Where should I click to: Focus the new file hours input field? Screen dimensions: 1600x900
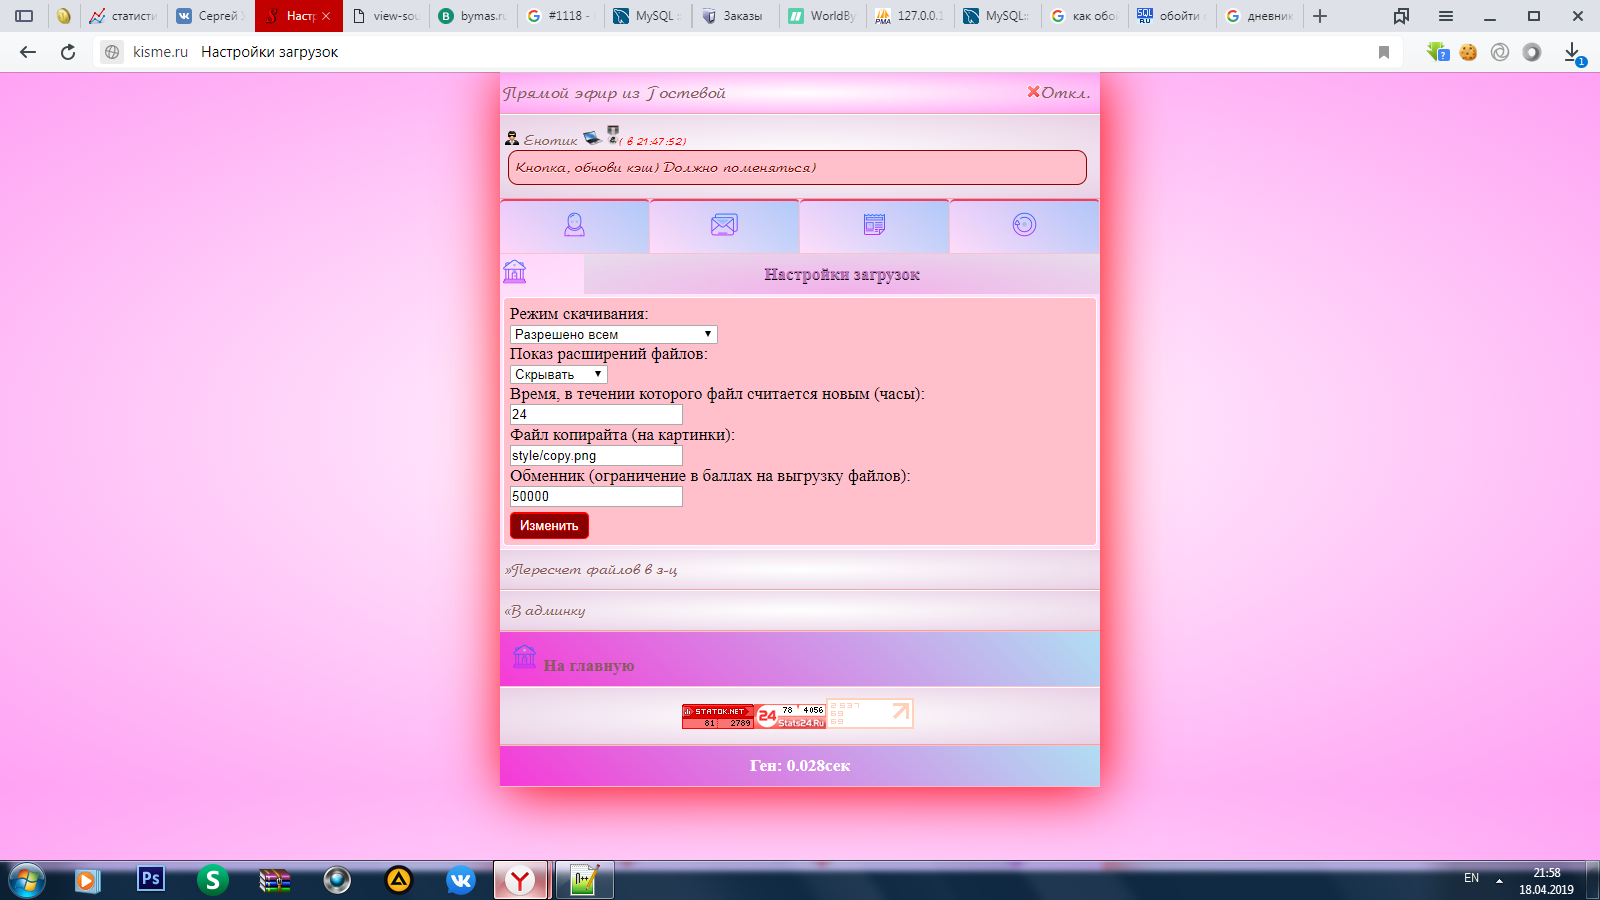click(x=596, y=414)
